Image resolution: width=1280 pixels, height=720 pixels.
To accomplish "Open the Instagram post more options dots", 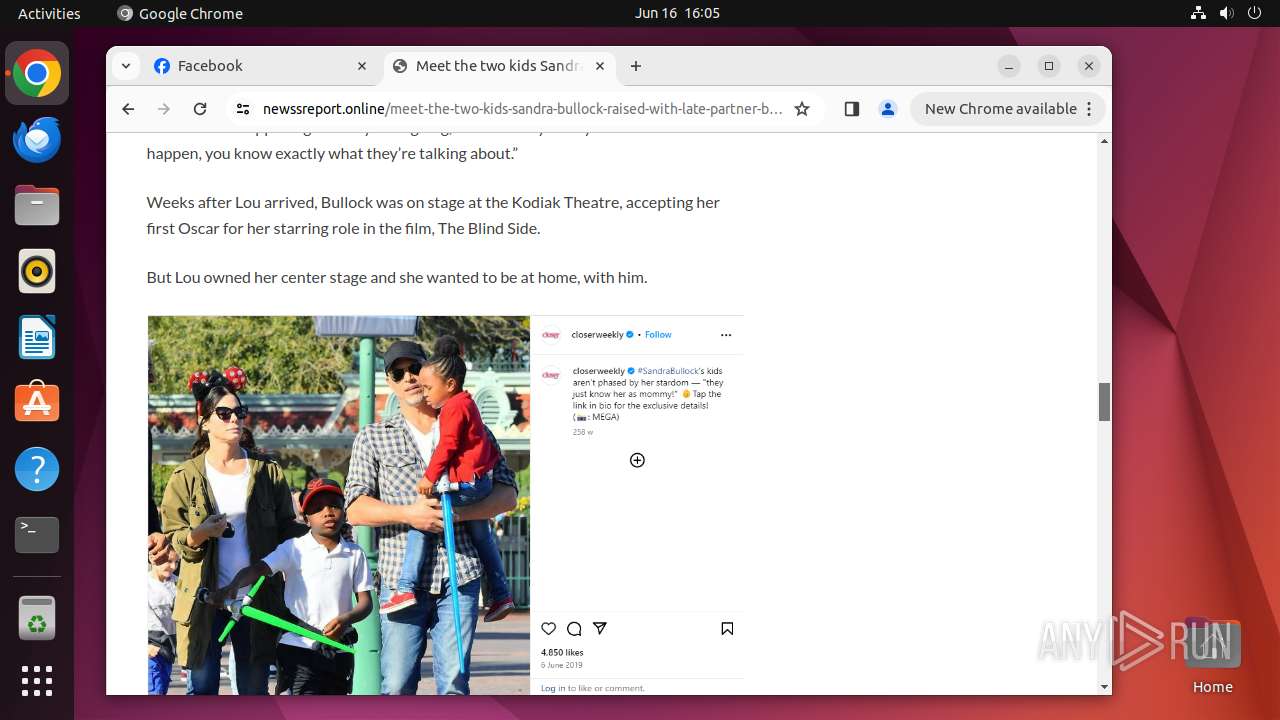I will (x=726, y=335).
